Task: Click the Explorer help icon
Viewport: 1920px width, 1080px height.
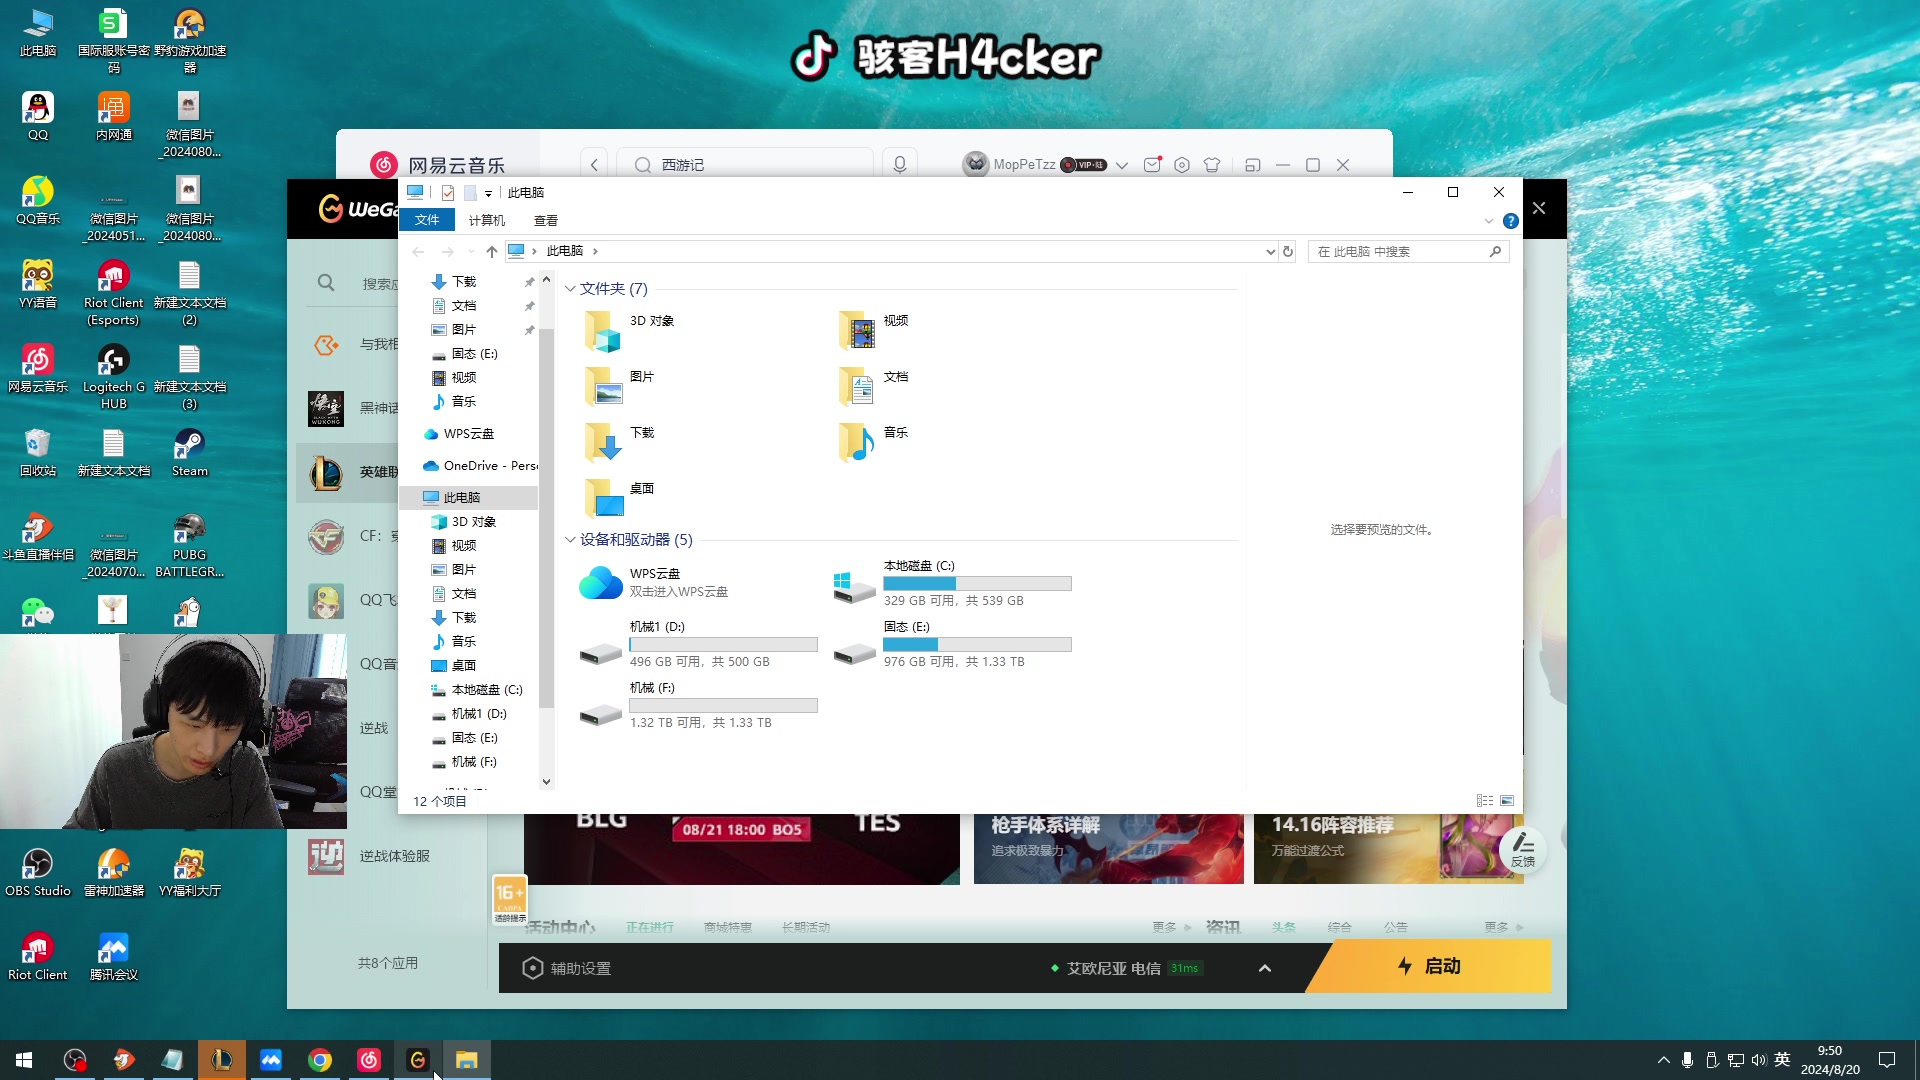Action: [1511, 221]
